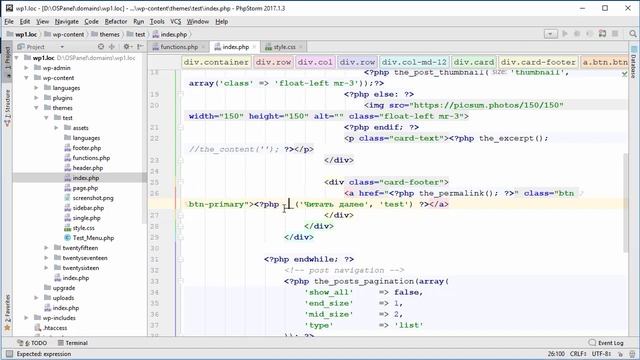640x360 pixels.
Task: Expand the wp-admin folder
Action: (27, 68)
